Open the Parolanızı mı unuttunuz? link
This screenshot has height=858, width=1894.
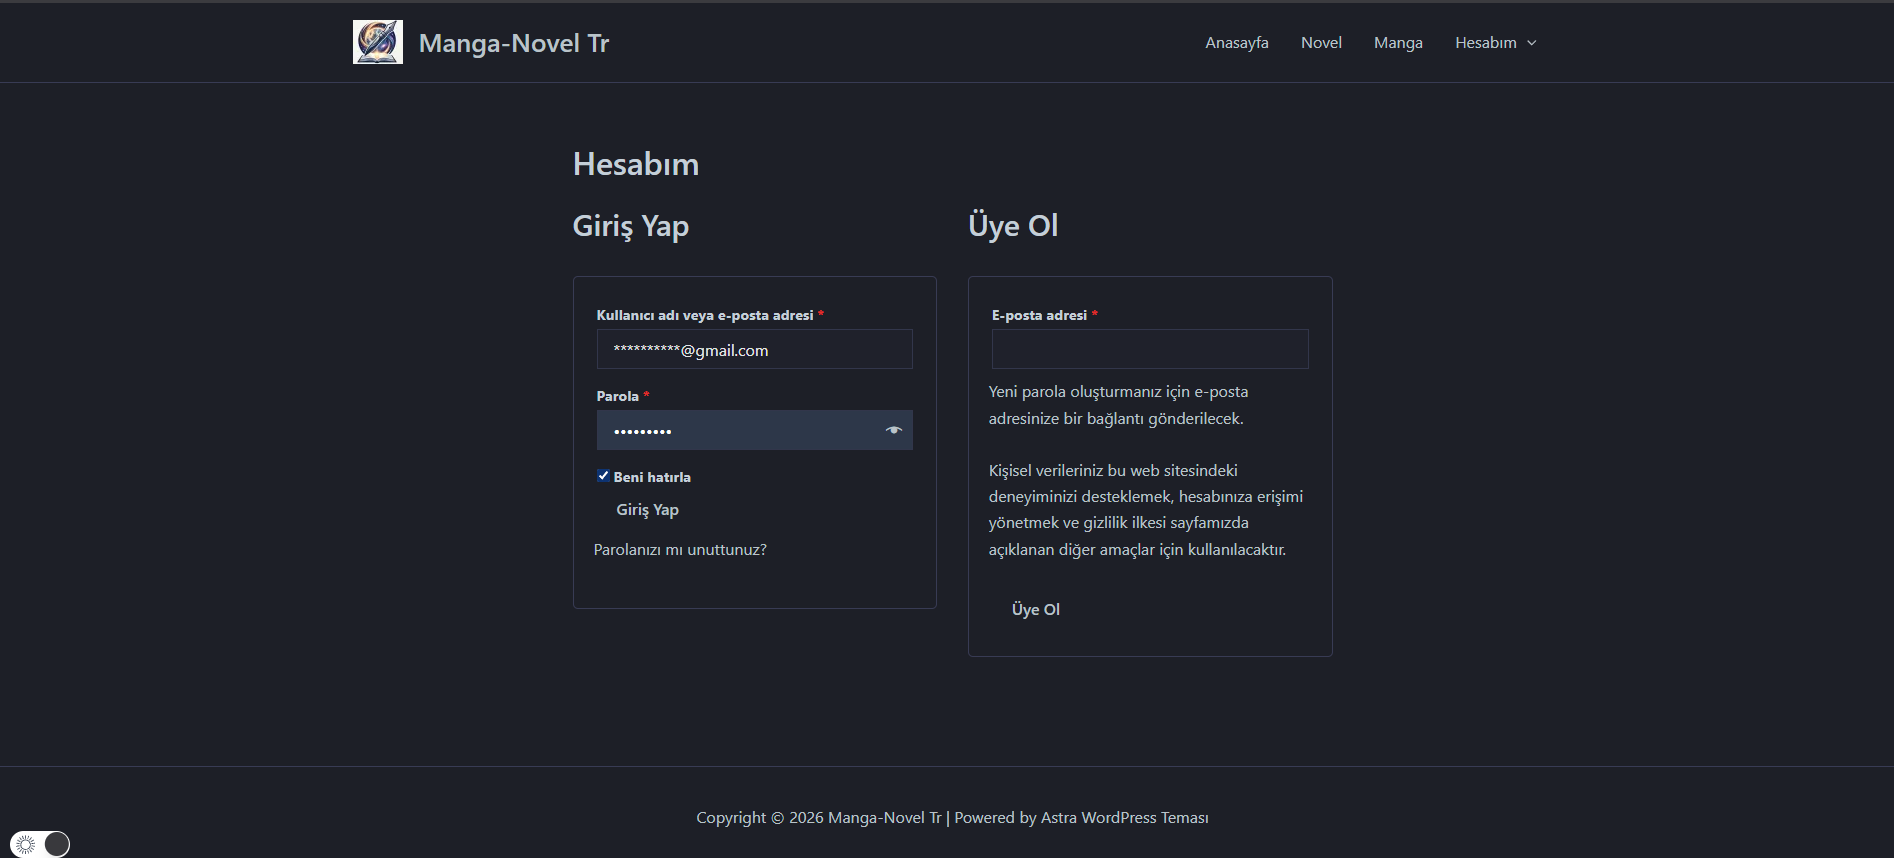[680, 550]
